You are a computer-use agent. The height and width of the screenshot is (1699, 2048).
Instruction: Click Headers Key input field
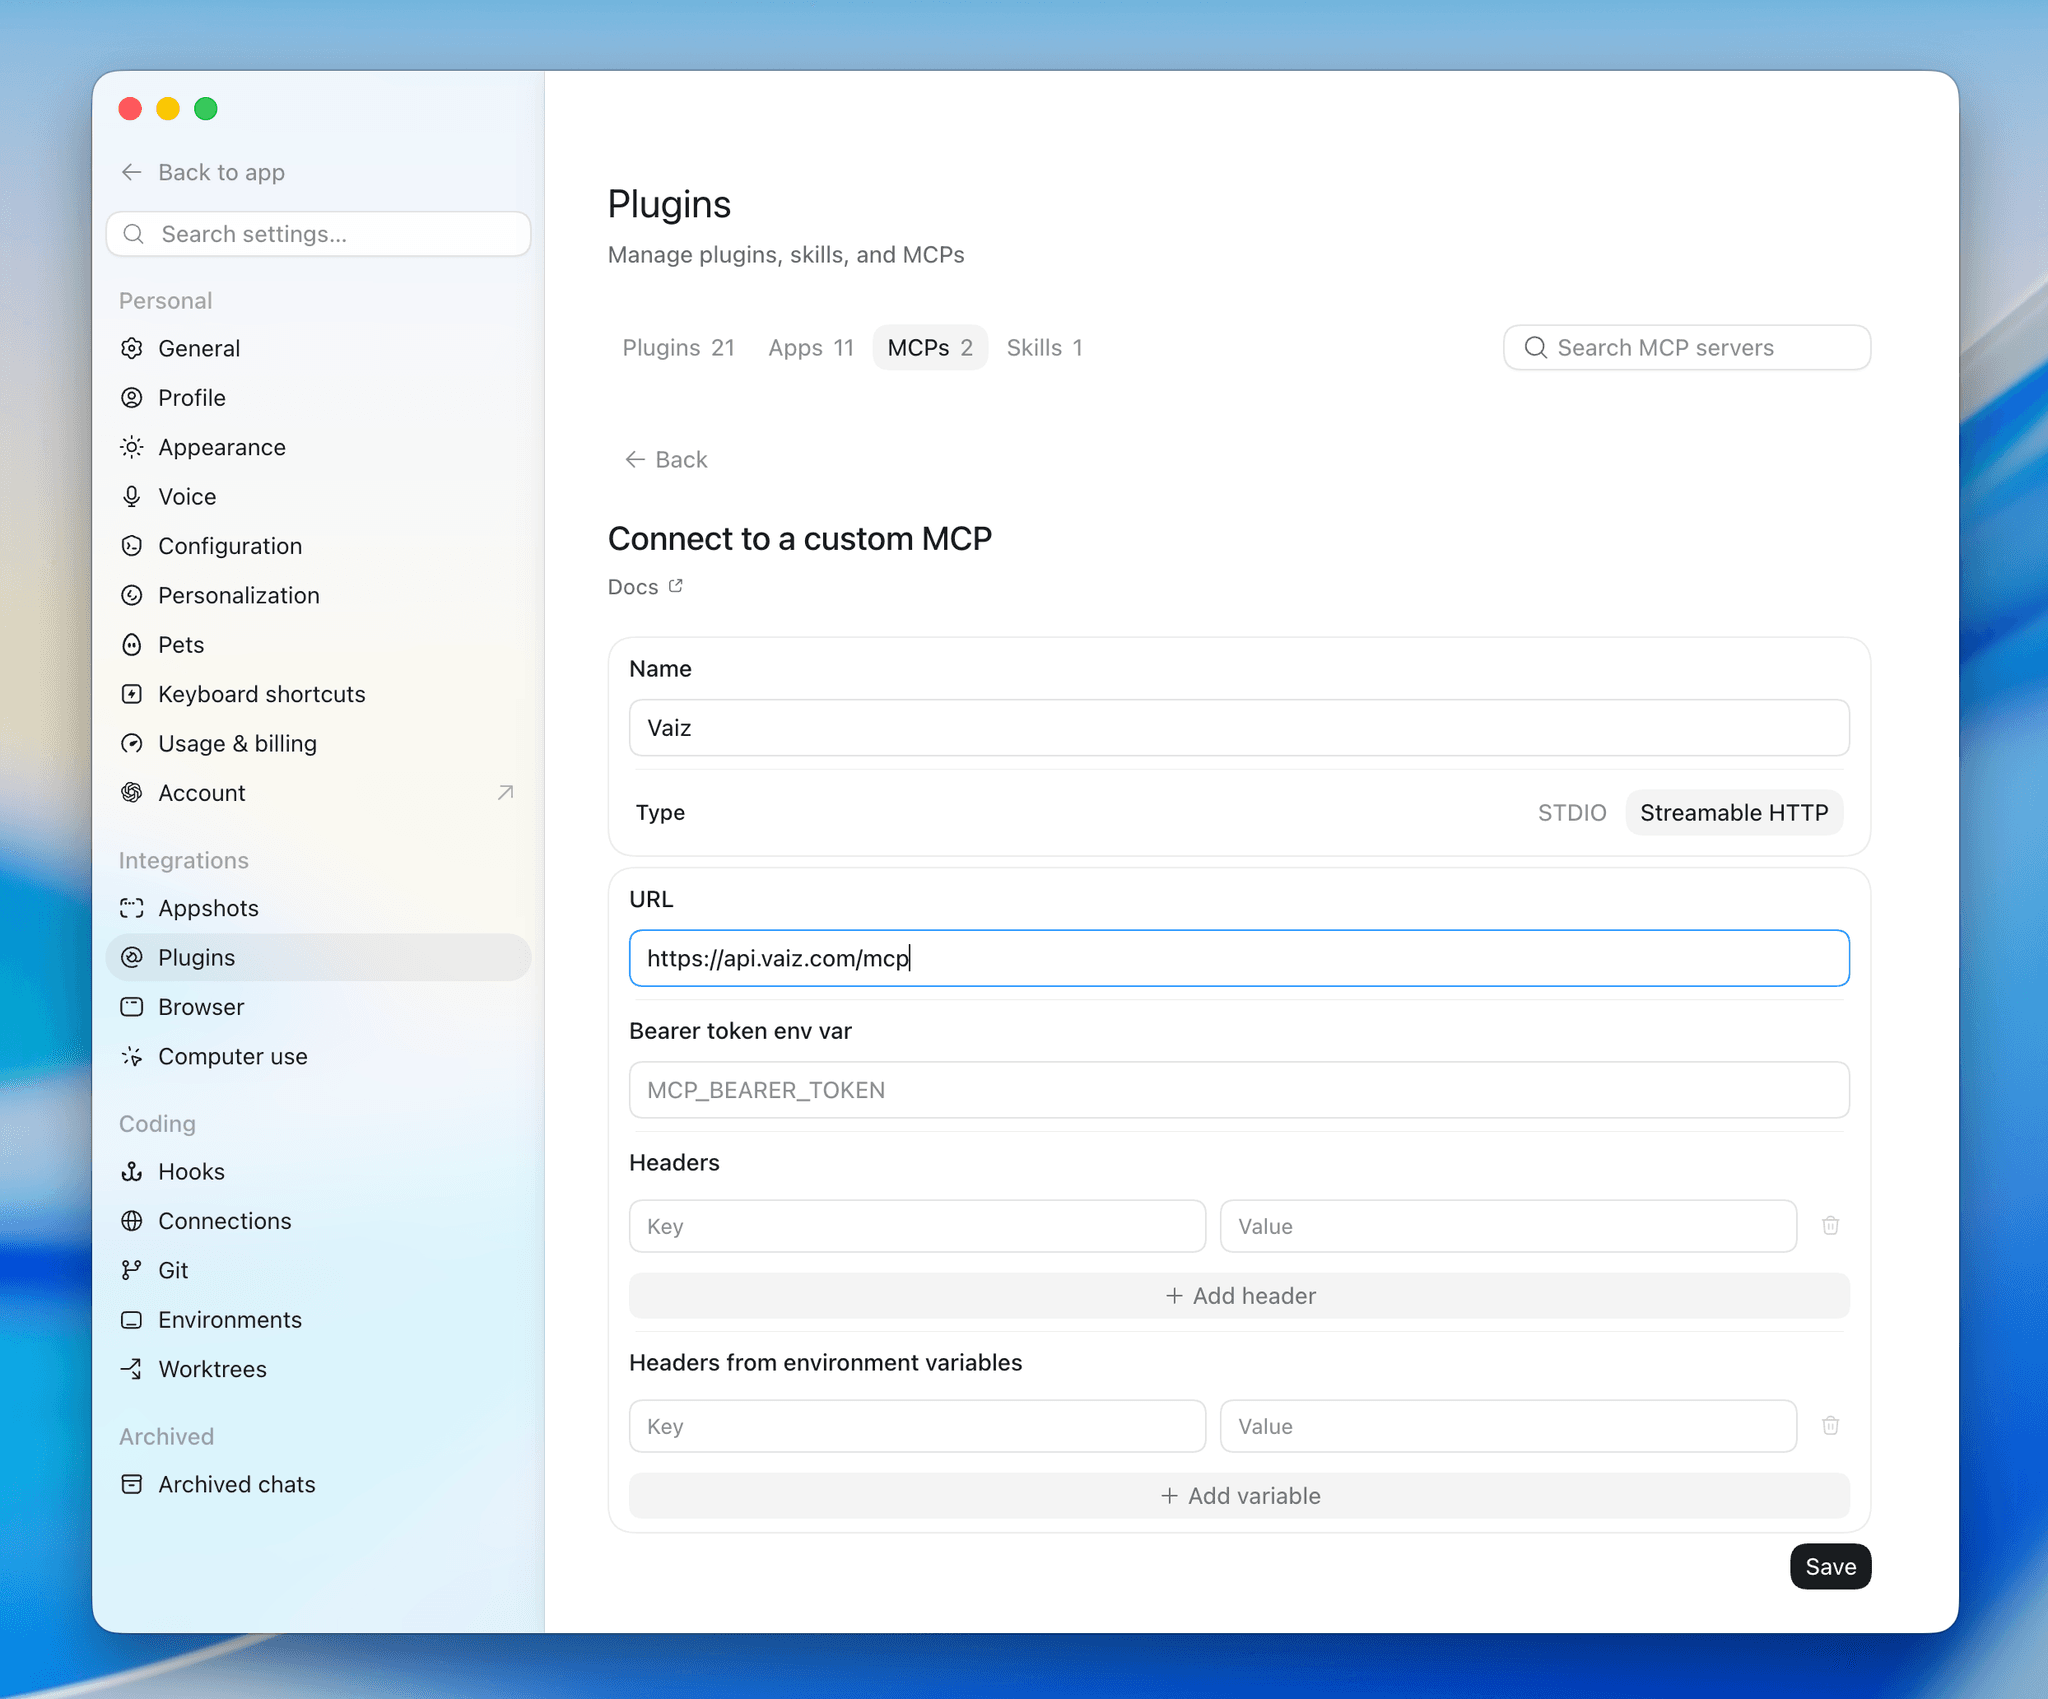point(917,1226)
